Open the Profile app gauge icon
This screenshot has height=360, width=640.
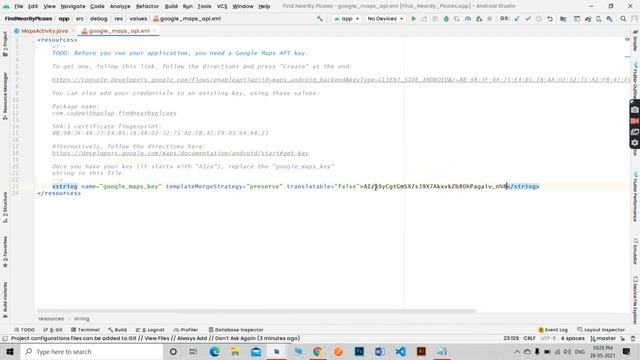(468, 19)
